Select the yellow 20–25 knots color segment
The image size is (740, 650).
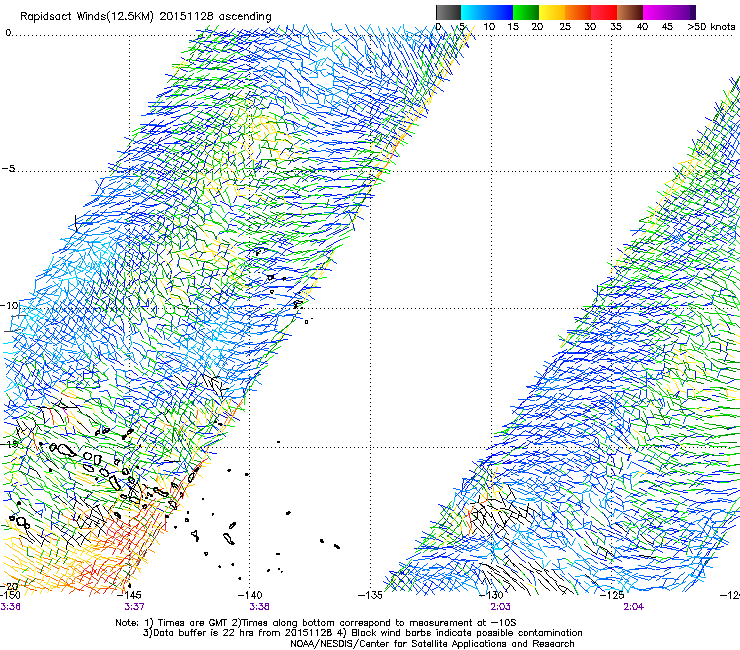[552, 12]
